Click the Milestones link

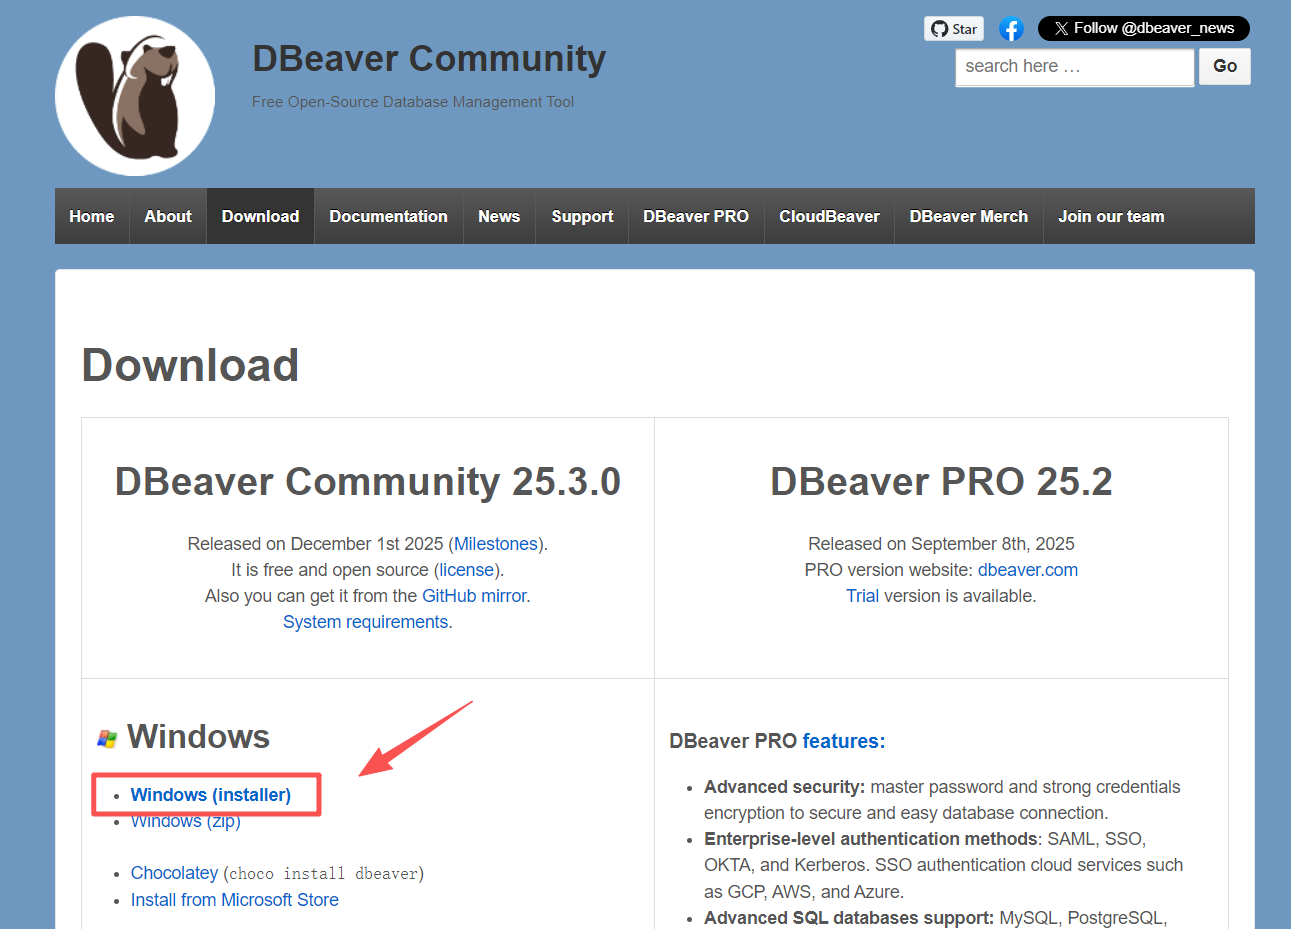pyautogui.click(x=496, y=544)
